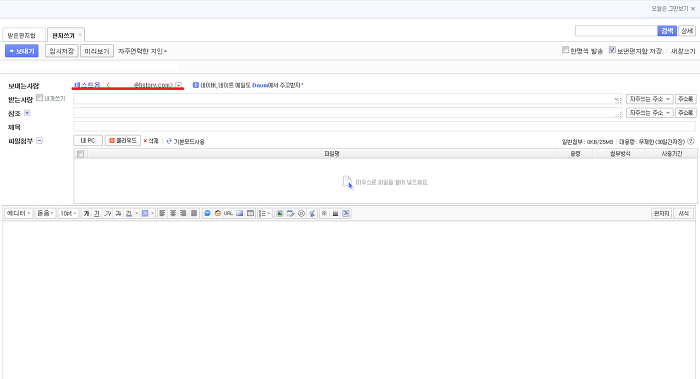Close the 편지쓰기 tab
The image size is (700, 379).
point(80,35)
